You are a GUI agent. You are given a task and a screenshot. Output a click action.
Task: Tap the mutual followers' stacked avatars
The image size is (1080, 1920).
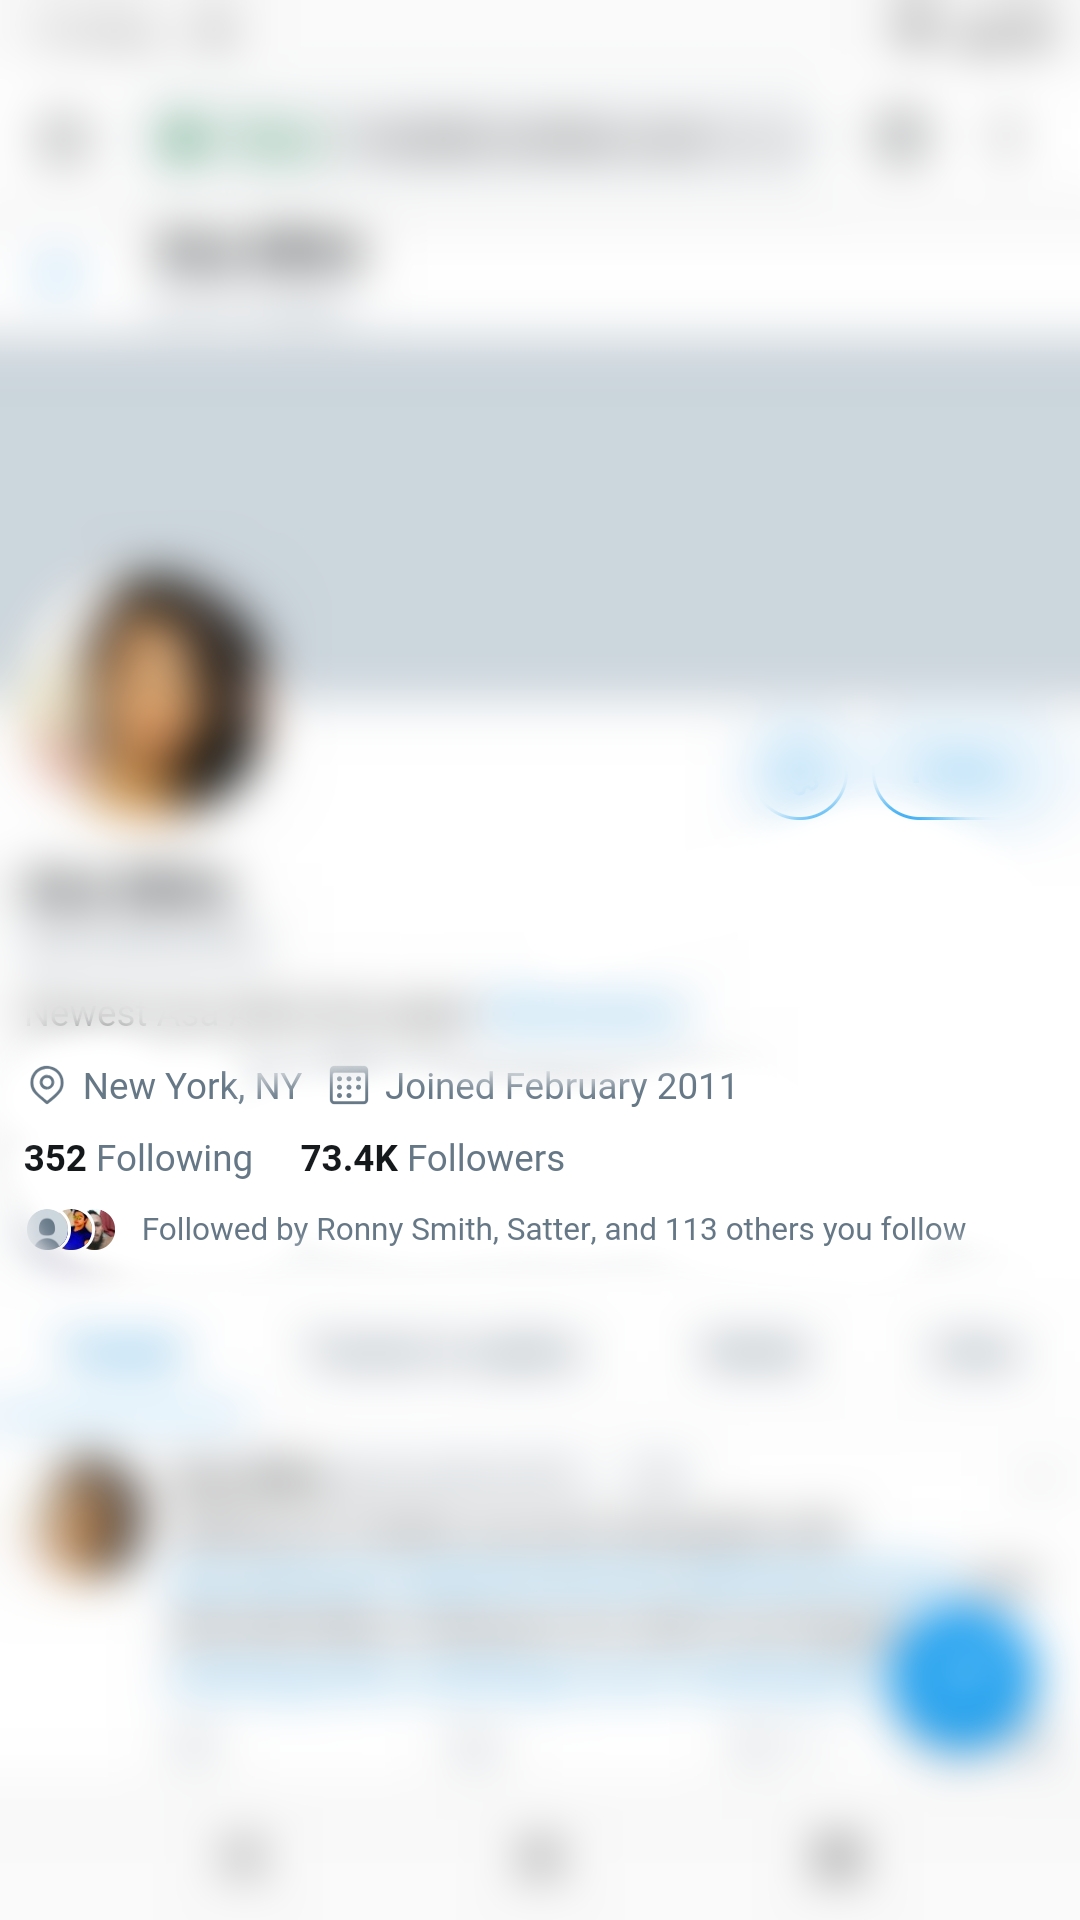(71, 1229)
